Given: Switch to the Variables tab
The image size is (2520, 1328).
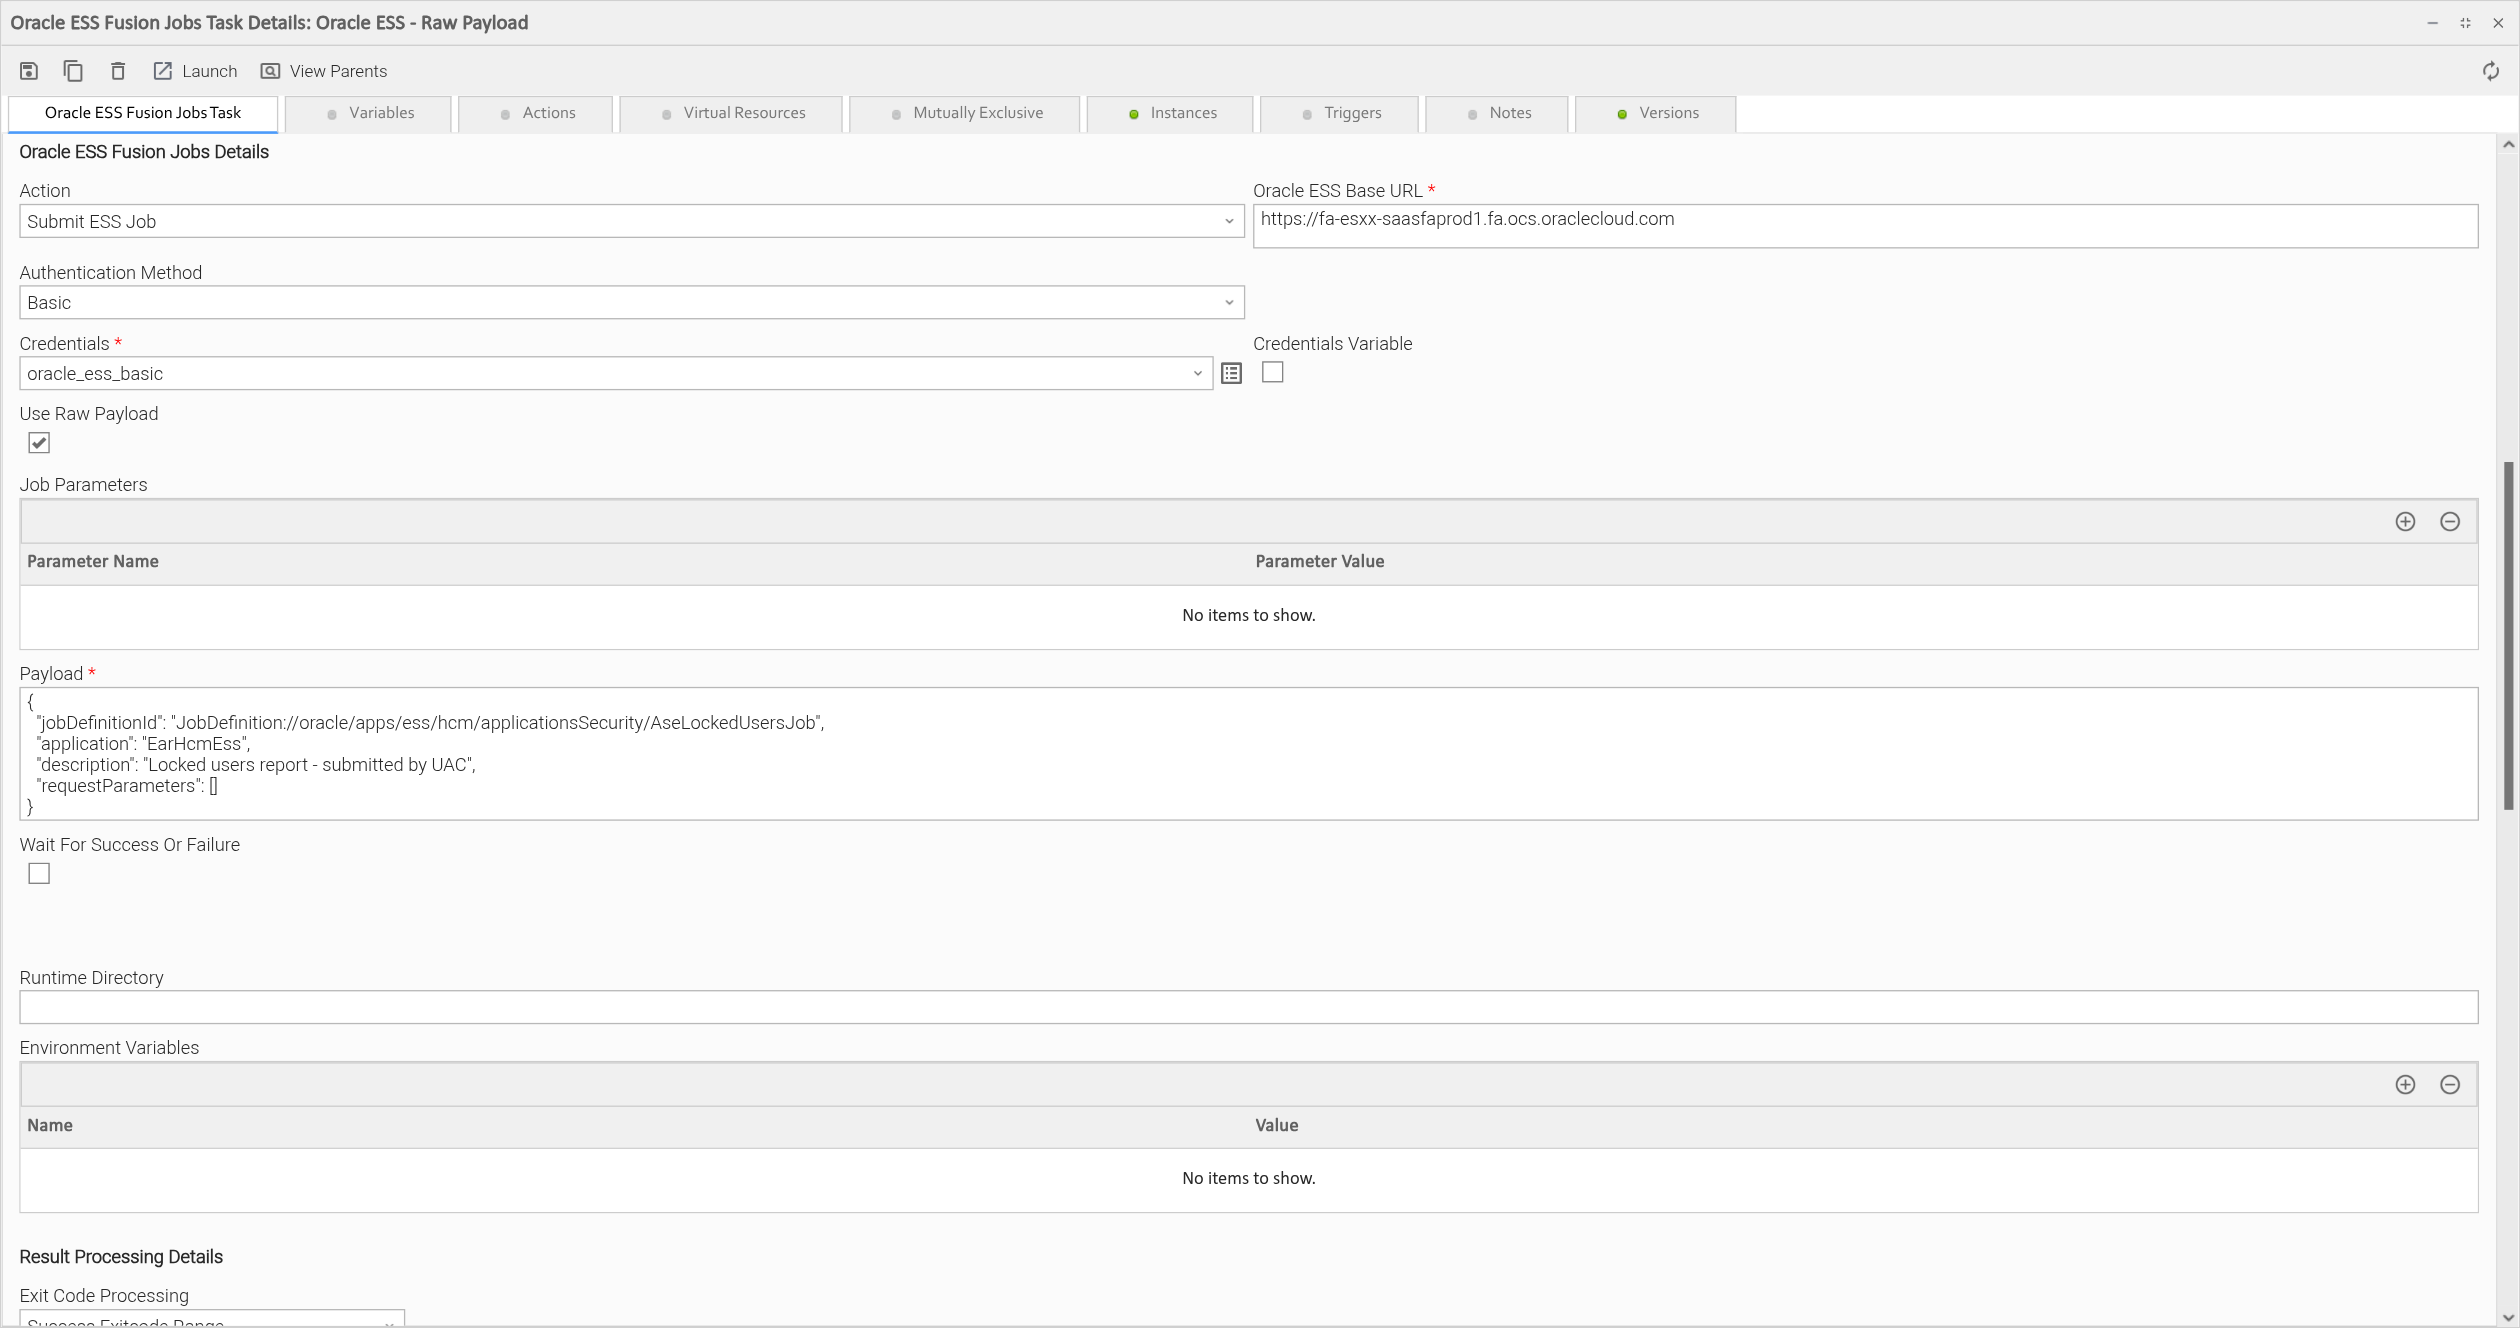Looking at the screenshot, I should click(368, 113).
